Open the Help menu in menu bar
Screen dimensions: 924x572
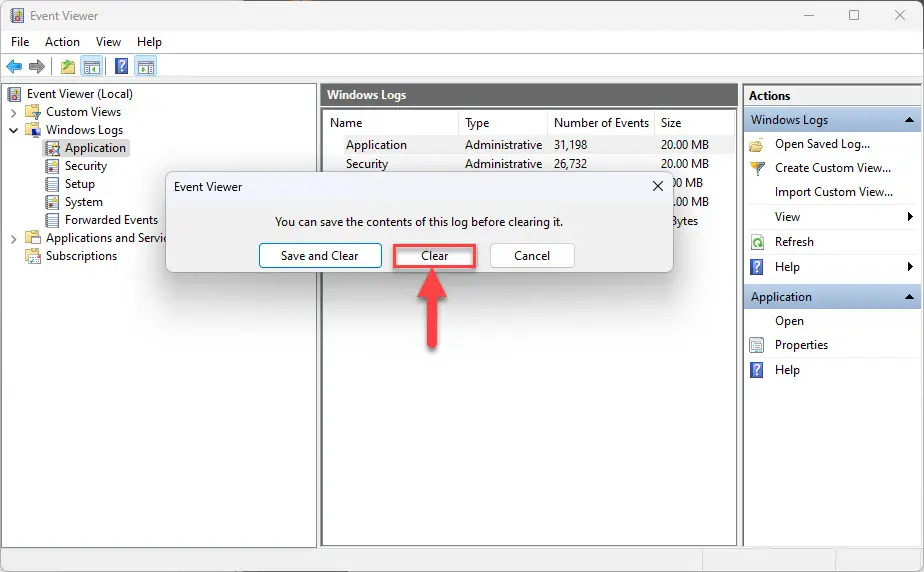click(149, 42)
